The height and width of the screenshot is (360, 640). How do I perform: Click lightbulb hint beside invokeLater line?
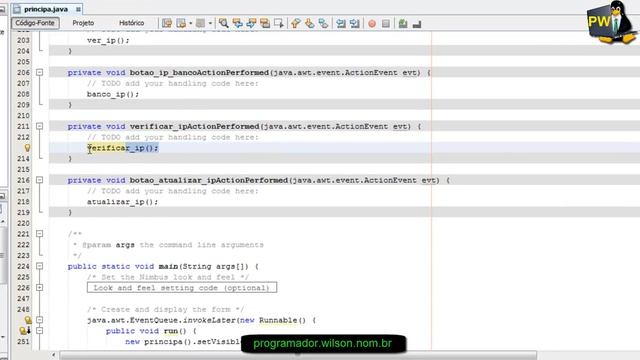point(27,320)
